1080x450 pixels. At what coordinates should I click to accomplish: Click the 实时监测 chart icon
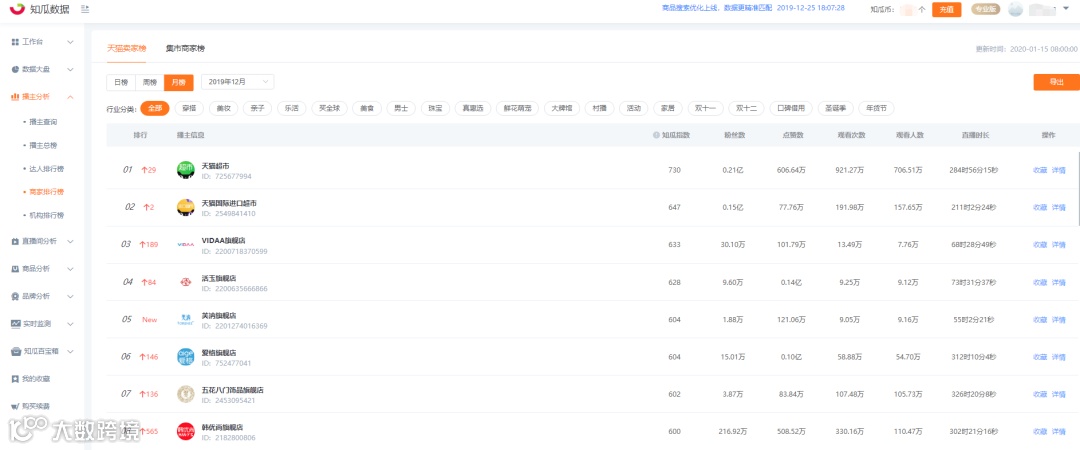15,323
